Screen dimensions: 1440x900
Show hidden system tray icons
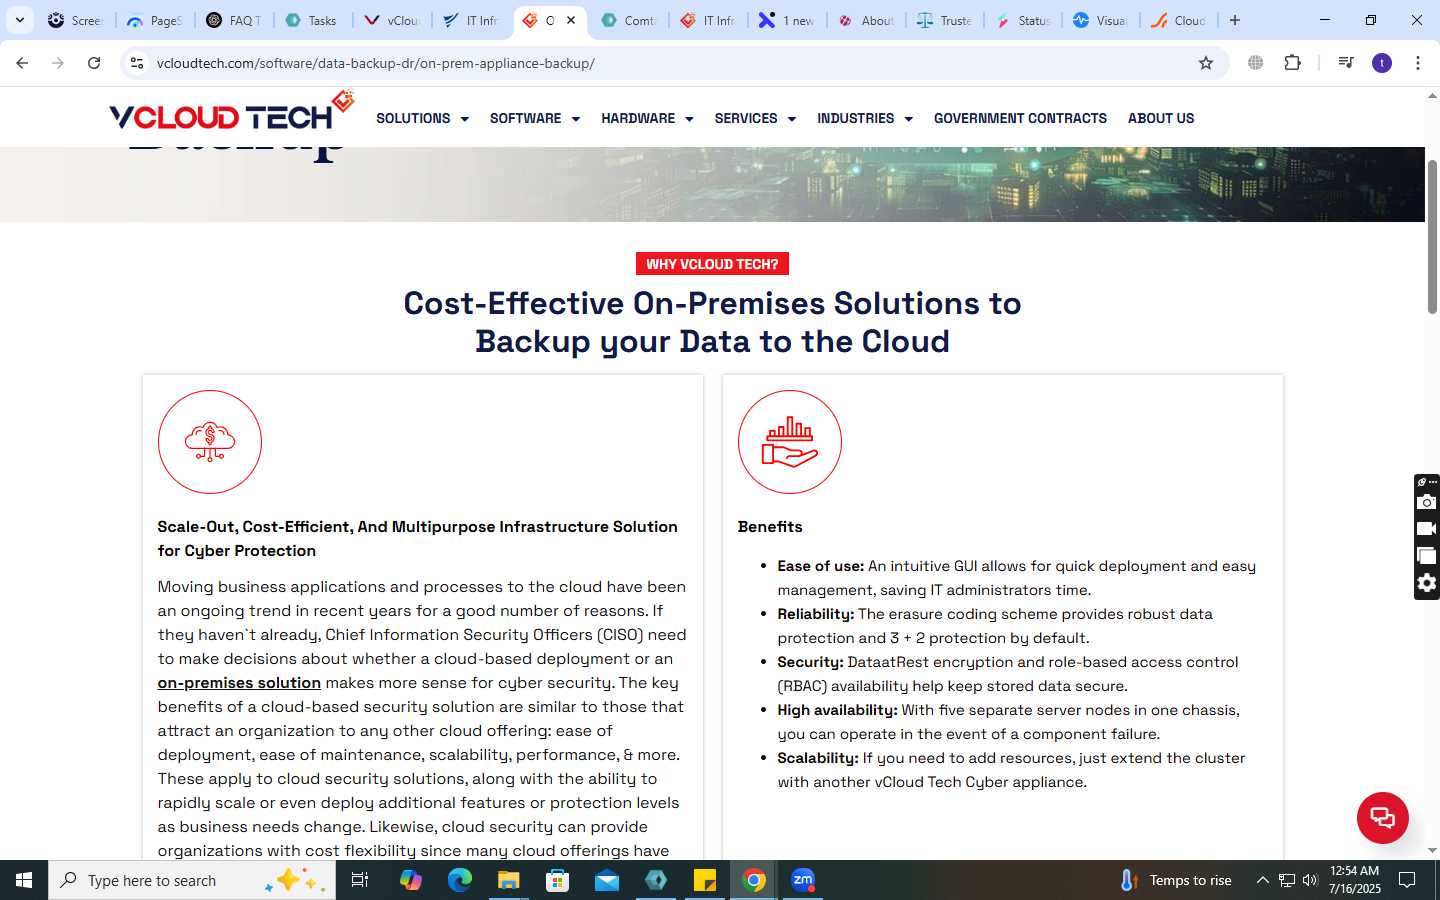click(1262, 880)
